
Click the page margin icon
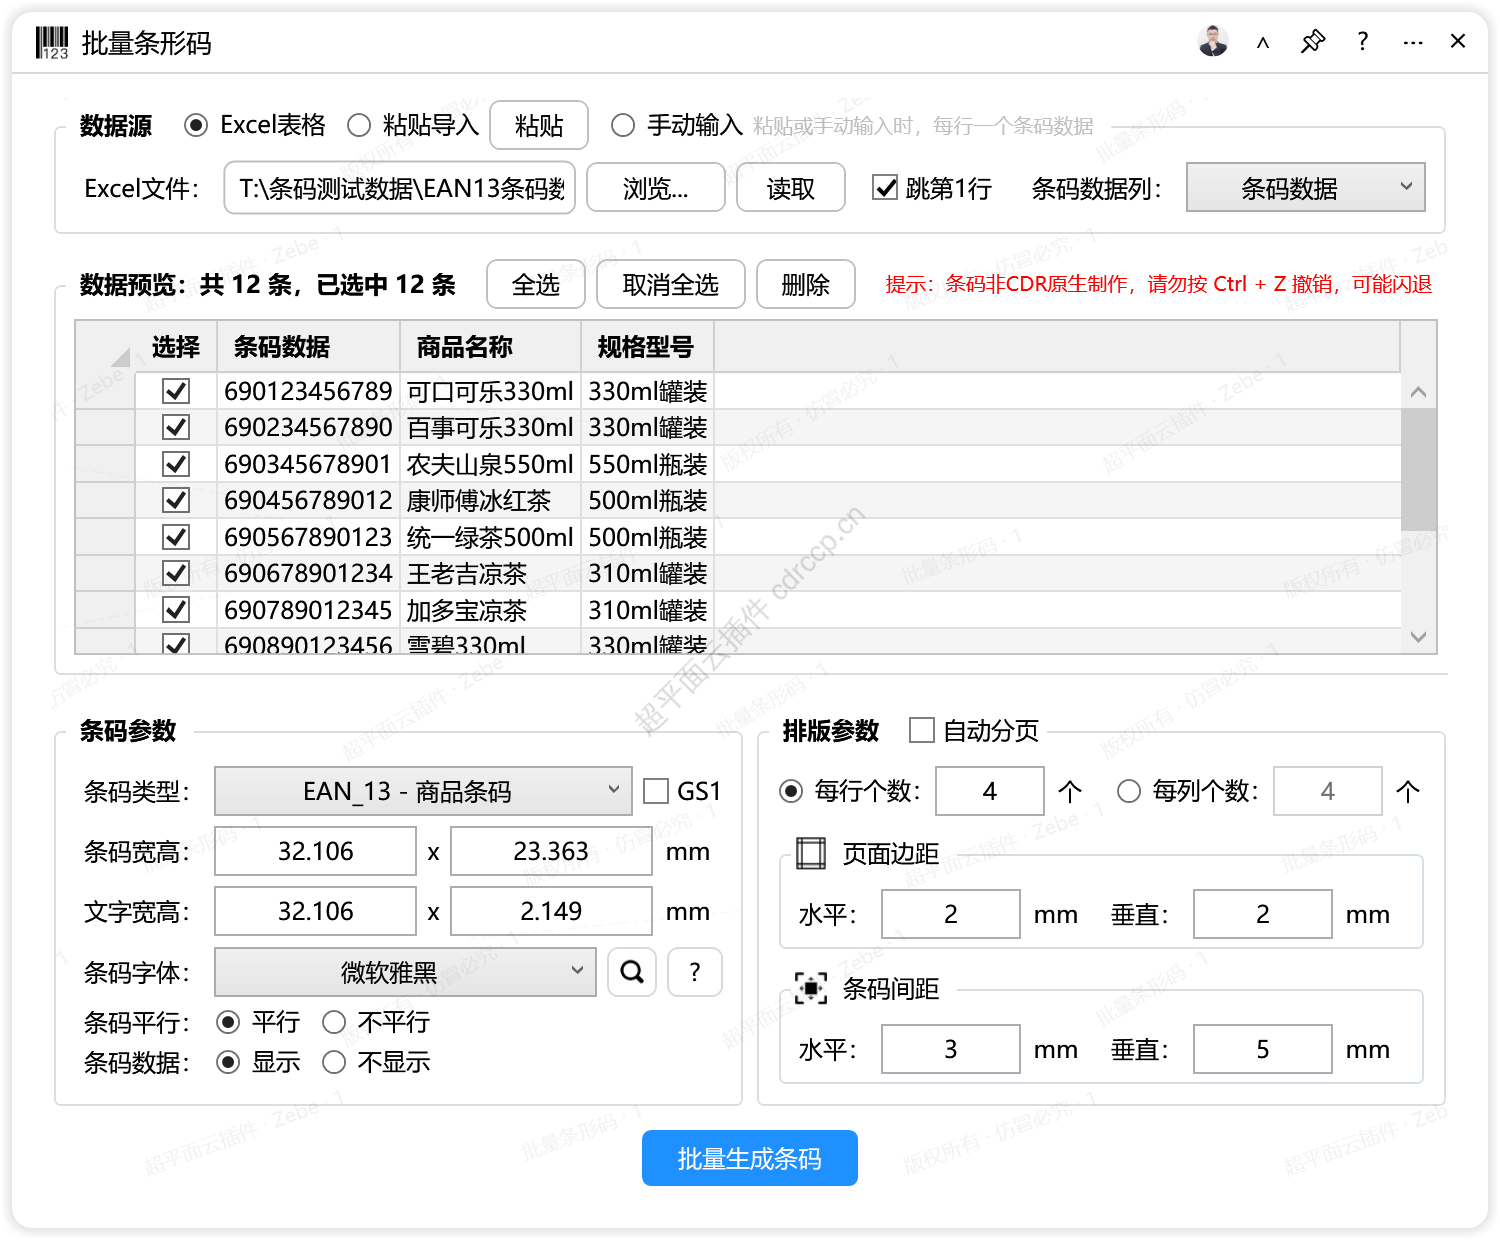[811, 853]
